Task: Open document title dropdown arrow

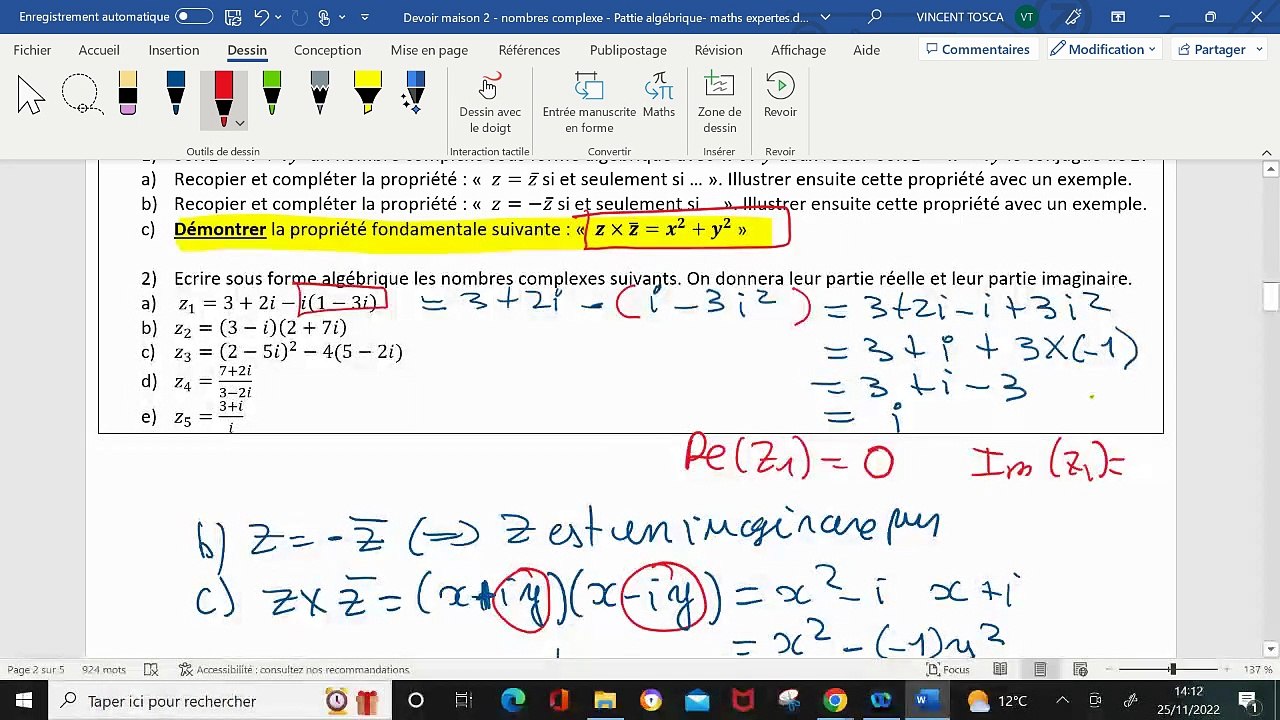Action: 825,18
